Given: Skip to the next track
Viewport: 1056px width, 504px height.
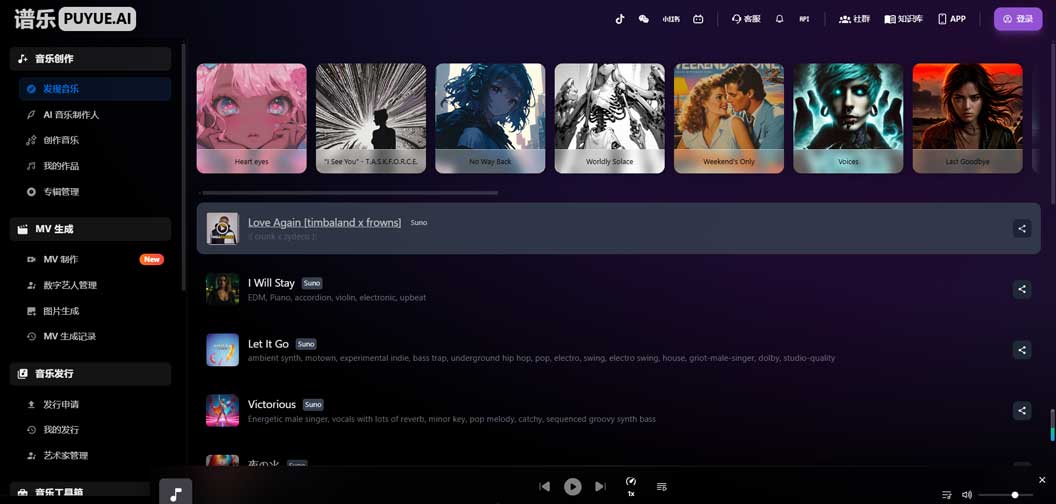Looking at the screenshot, I should [600, 486].
